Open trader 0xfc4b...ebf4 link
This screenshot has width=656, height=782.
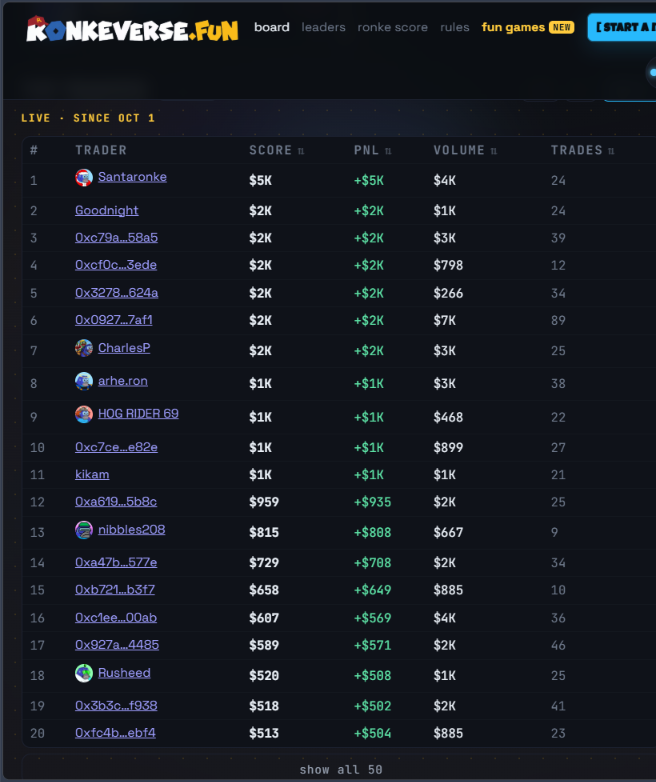[x=115, y=733]
